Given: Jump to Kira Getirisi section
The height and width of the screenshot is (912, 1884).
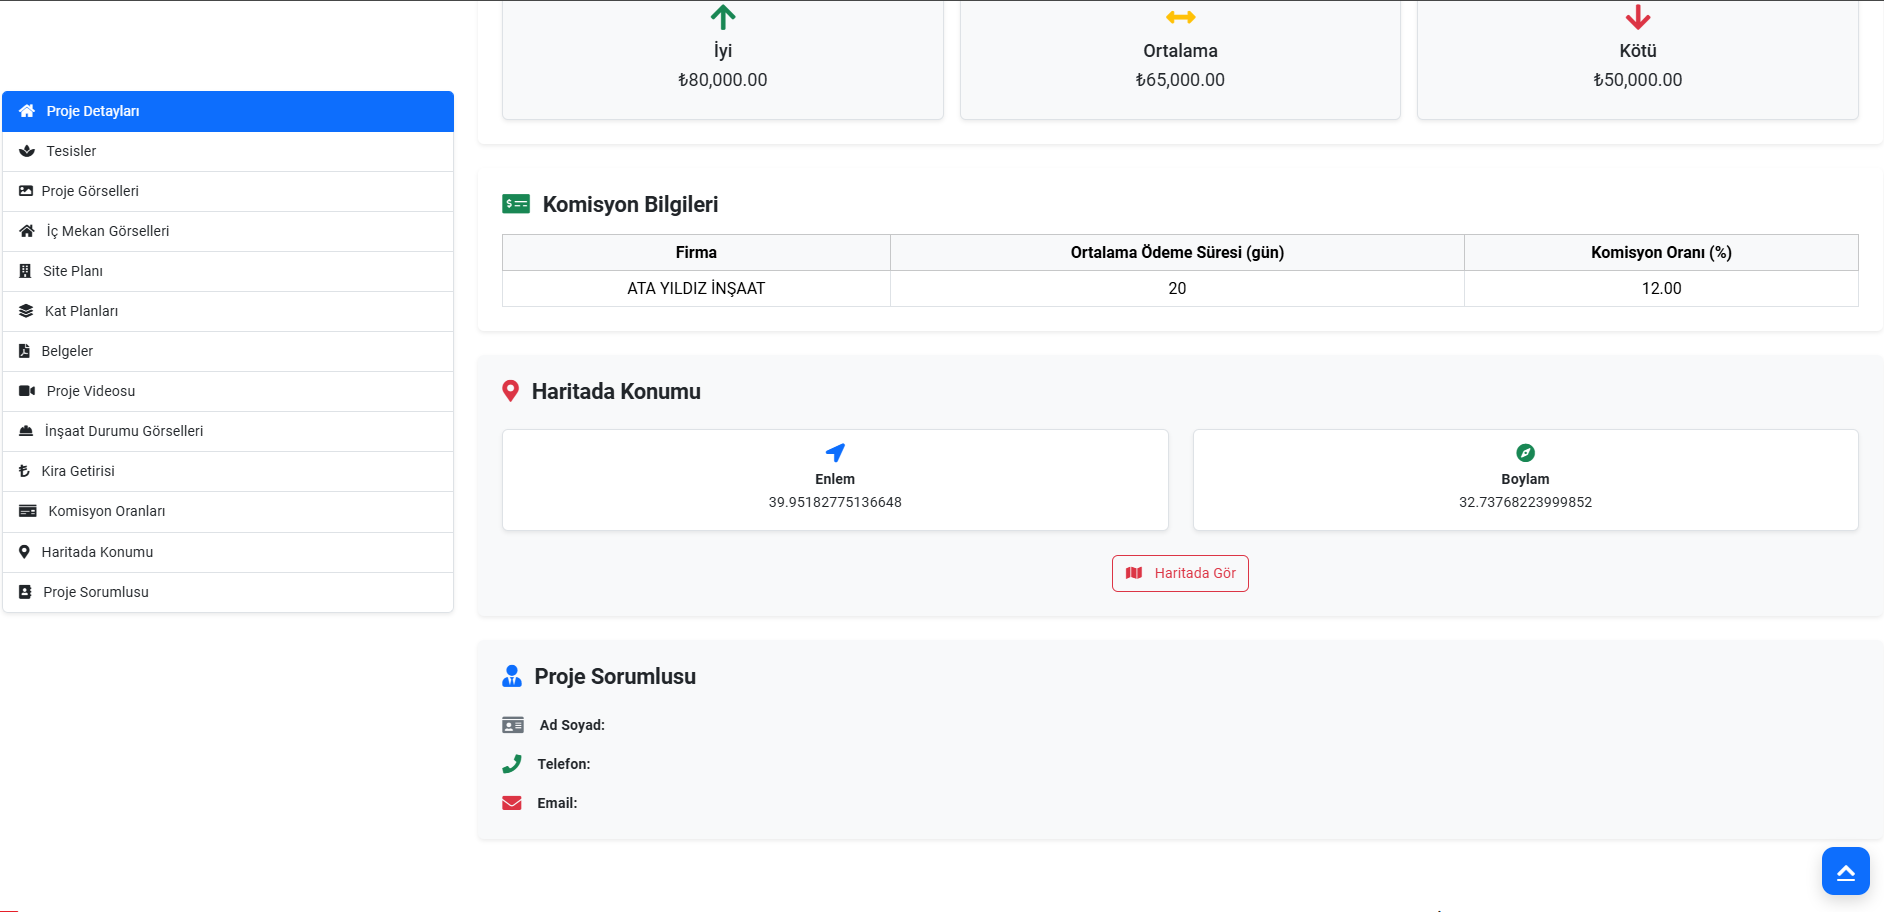Looking at the screenshot, I should click(228, 471).
